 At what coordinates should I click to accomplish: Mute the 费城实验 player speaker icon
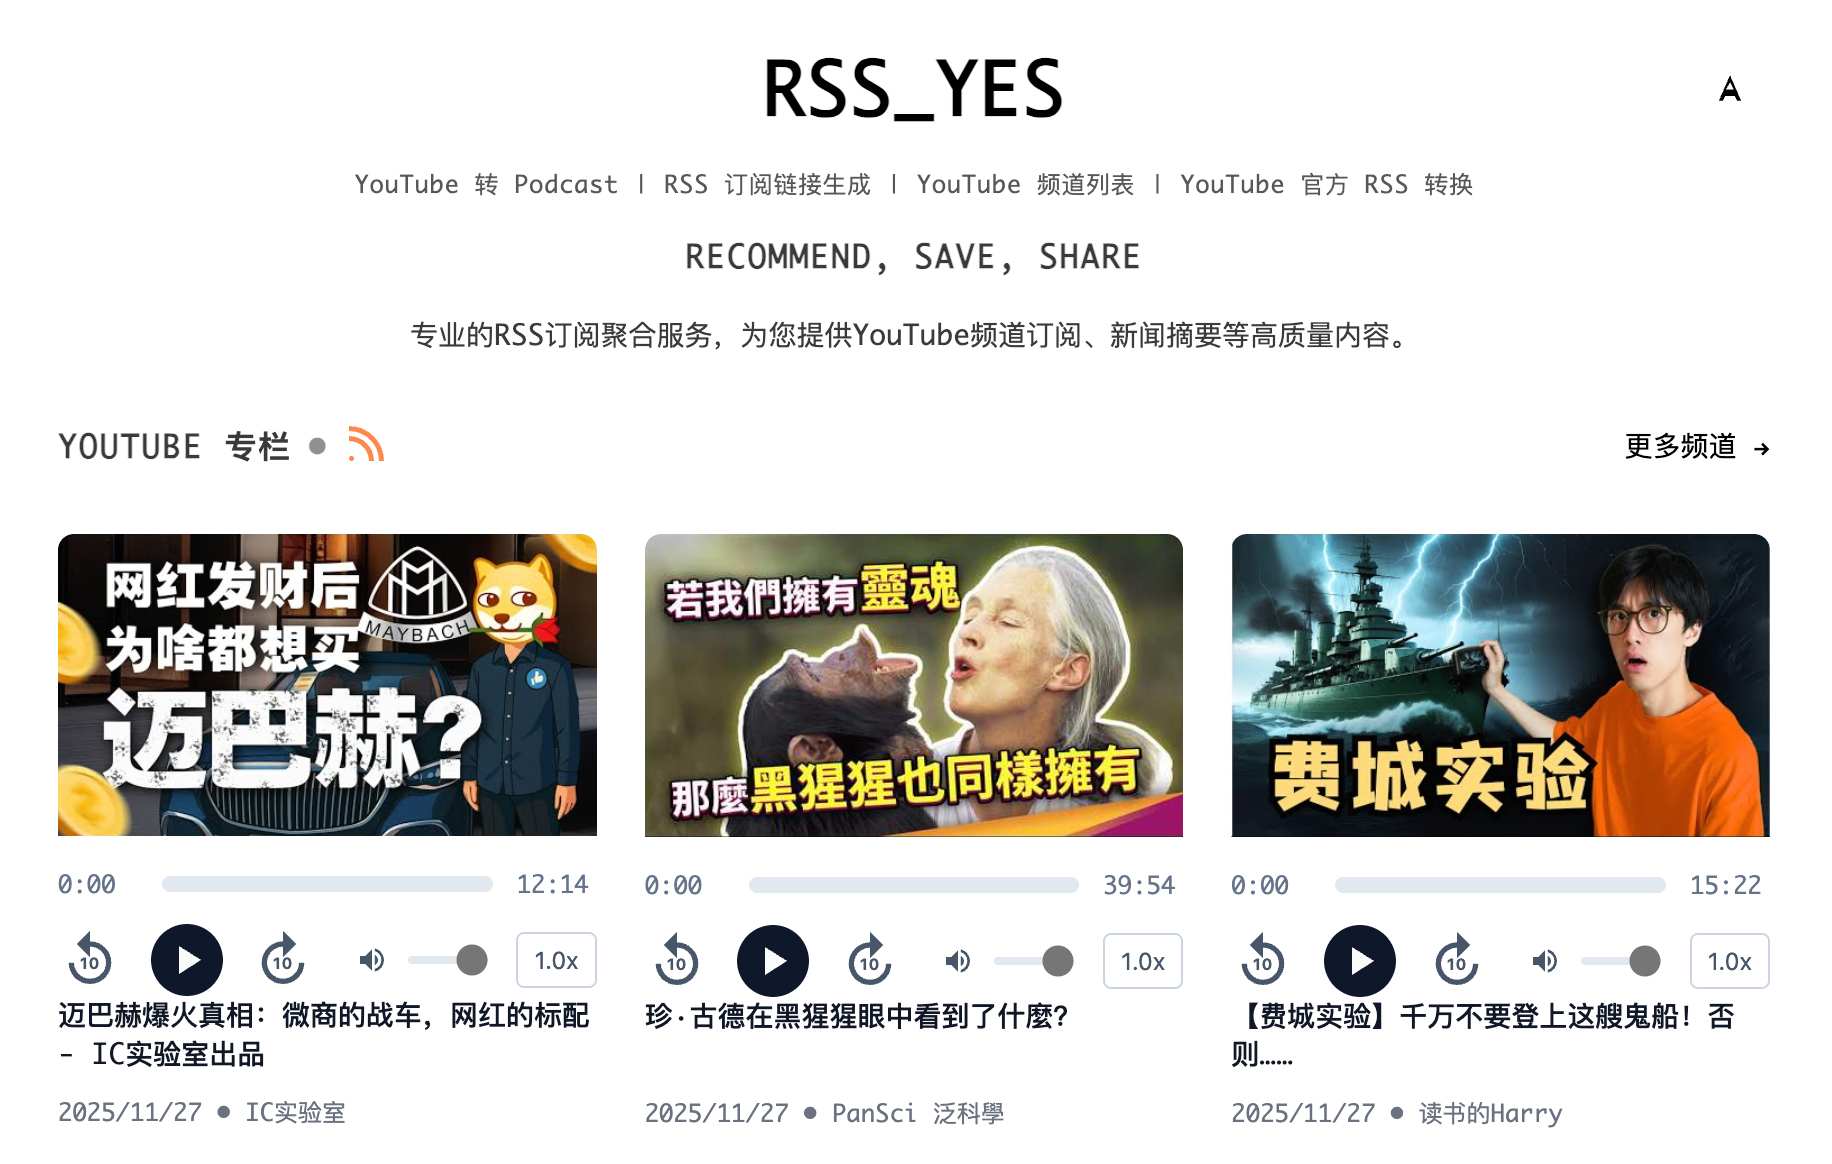(x=1545, y=961)
